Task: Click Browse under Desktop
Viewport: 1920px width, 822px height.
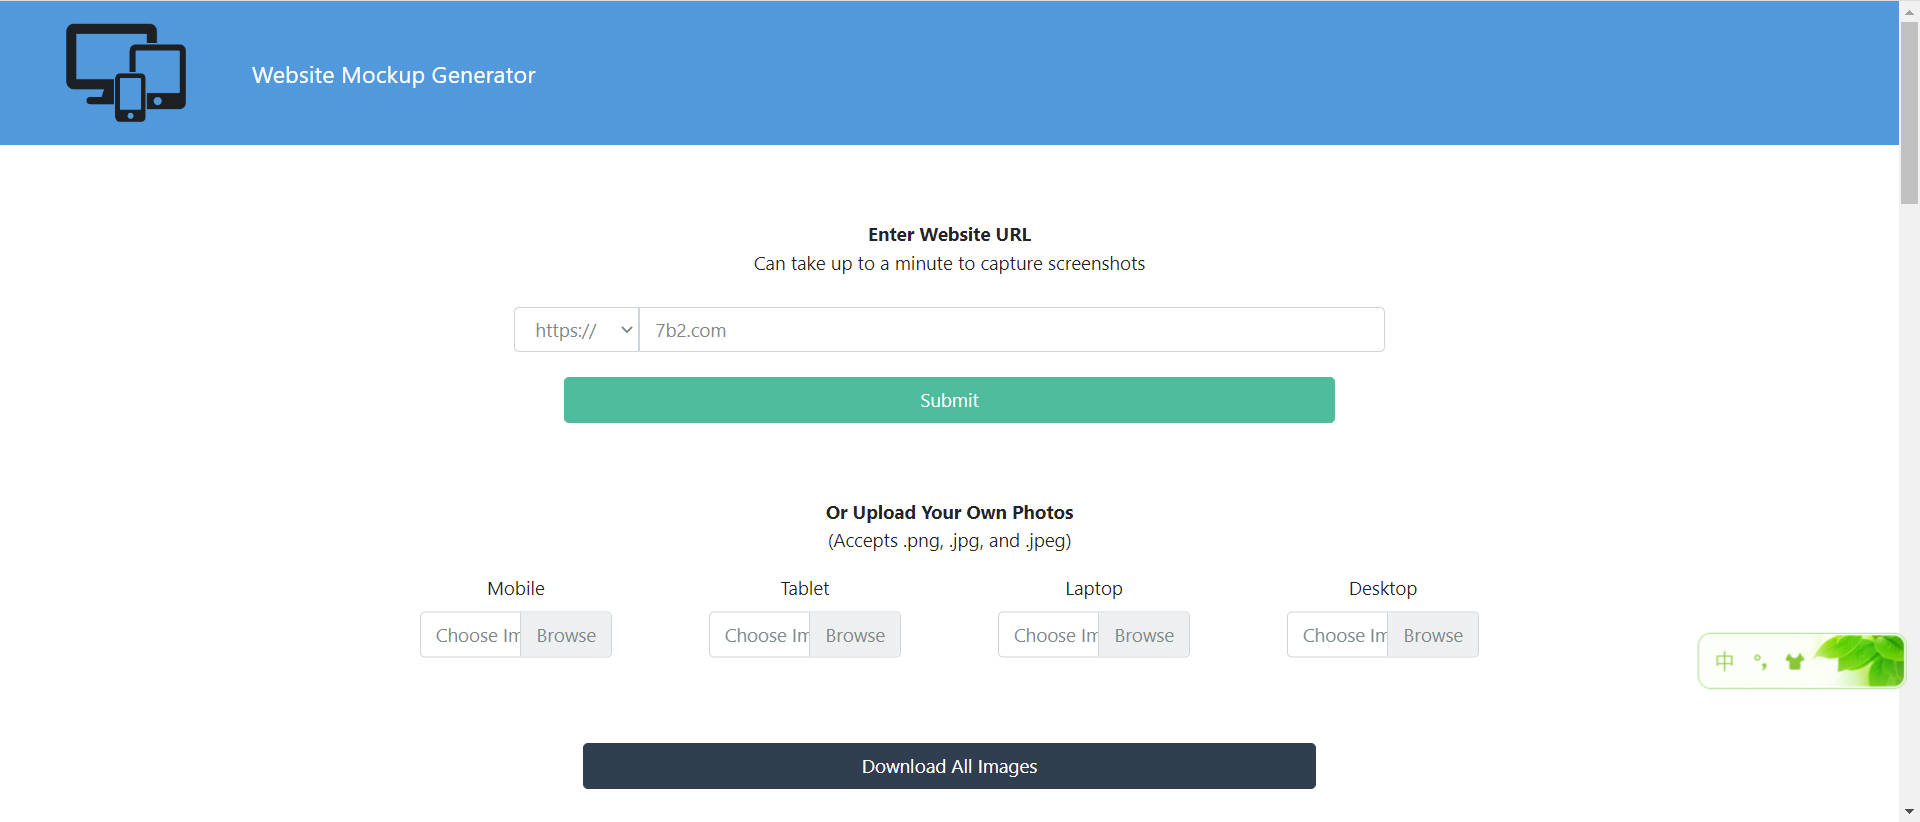Action: pos(1432,635)
